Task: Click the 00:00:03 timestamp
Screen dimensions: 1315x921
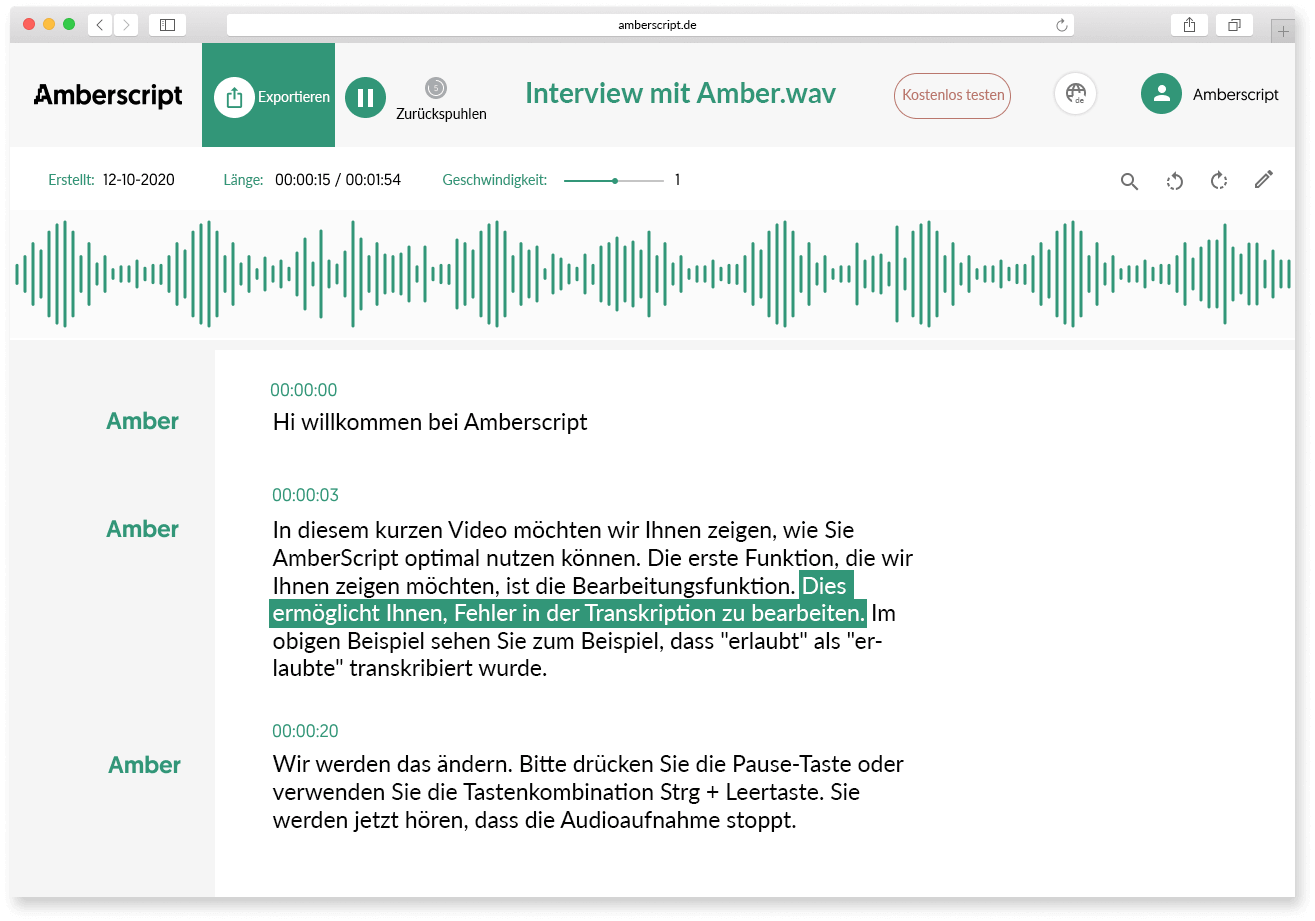Action: click(x=305, y=495)
